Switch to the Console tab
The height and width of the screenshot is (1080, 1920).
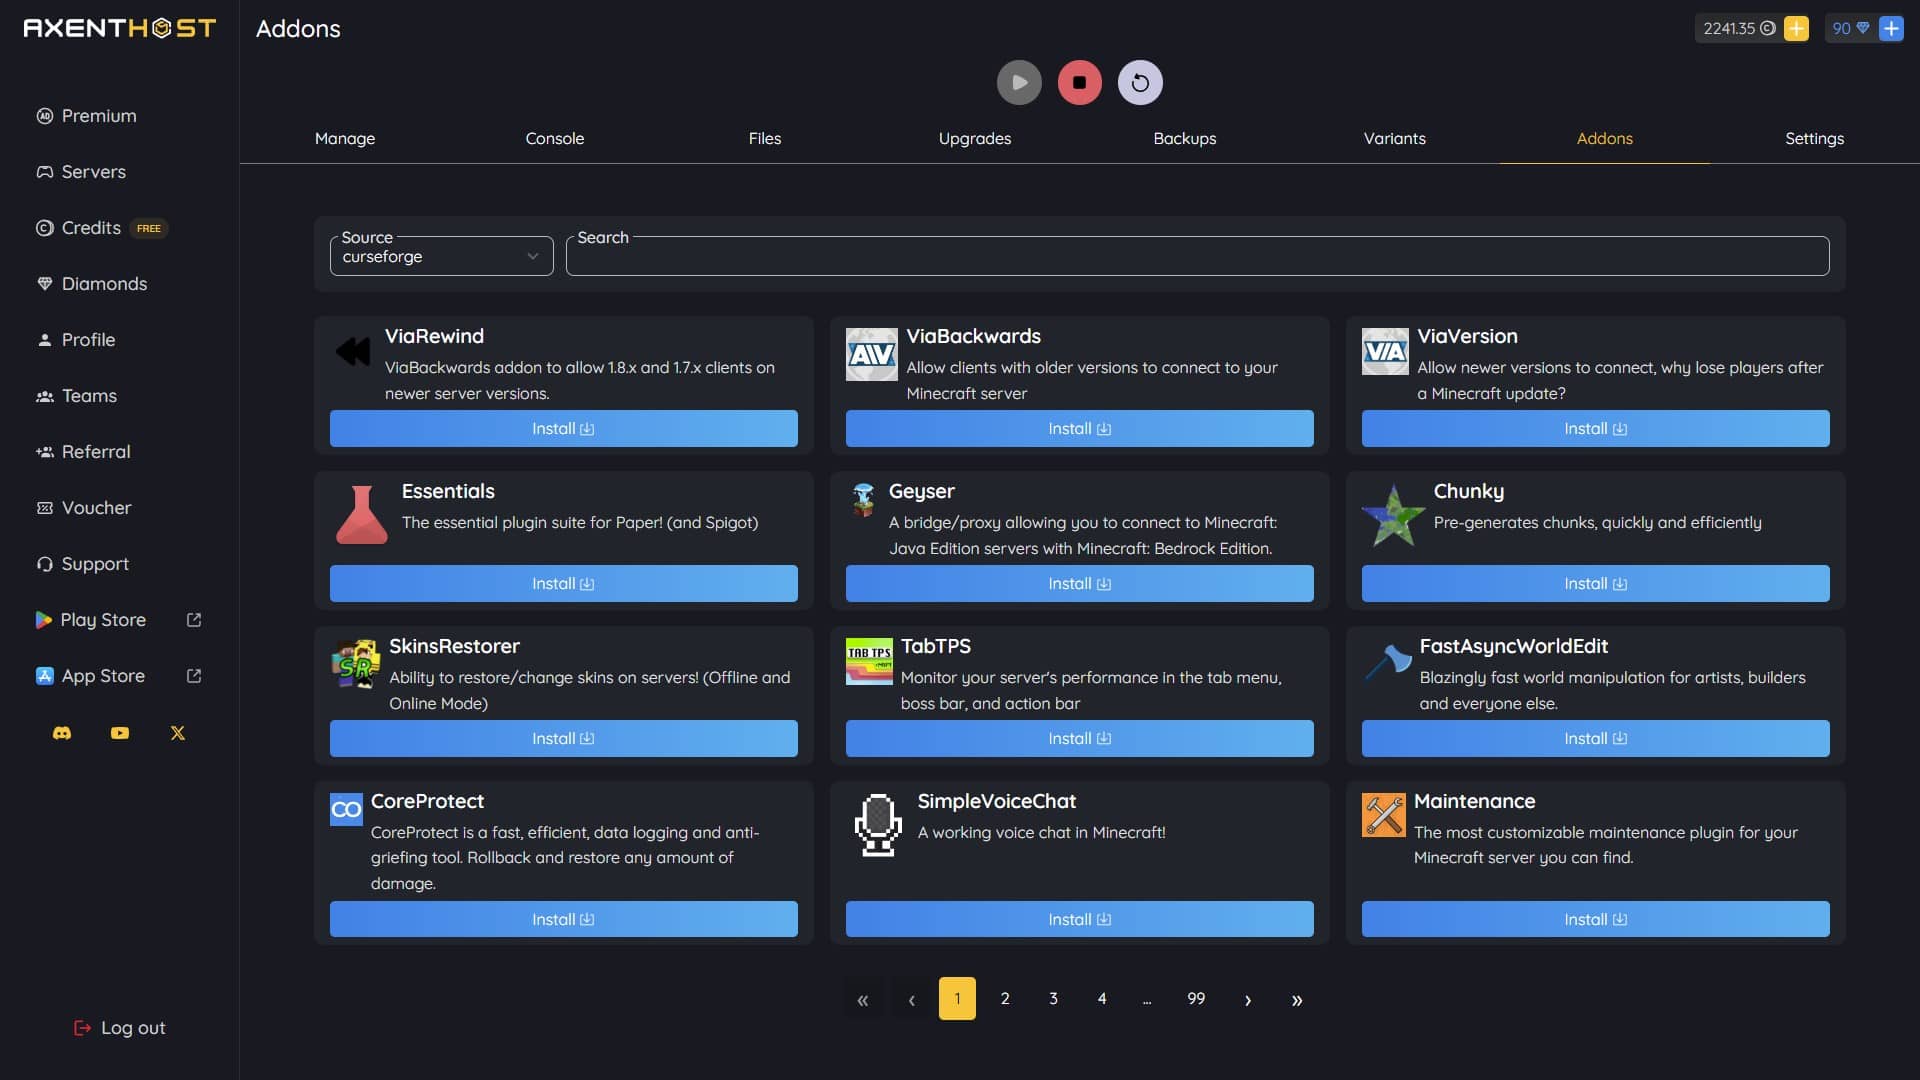tap(554, 138)
